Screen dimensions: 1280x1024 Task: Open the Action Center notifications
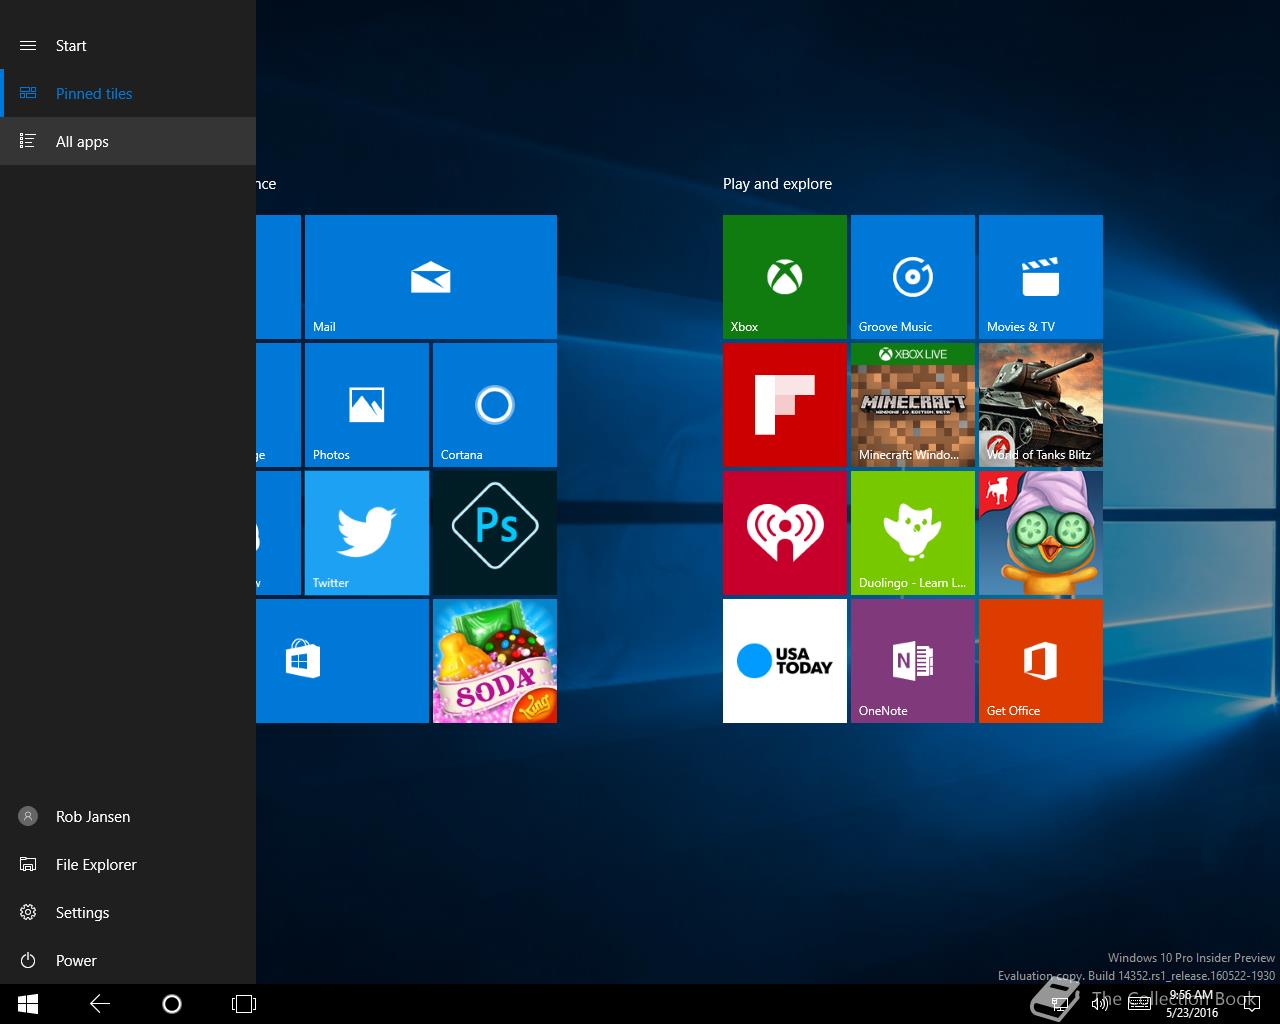[x=1251, y=1003]
